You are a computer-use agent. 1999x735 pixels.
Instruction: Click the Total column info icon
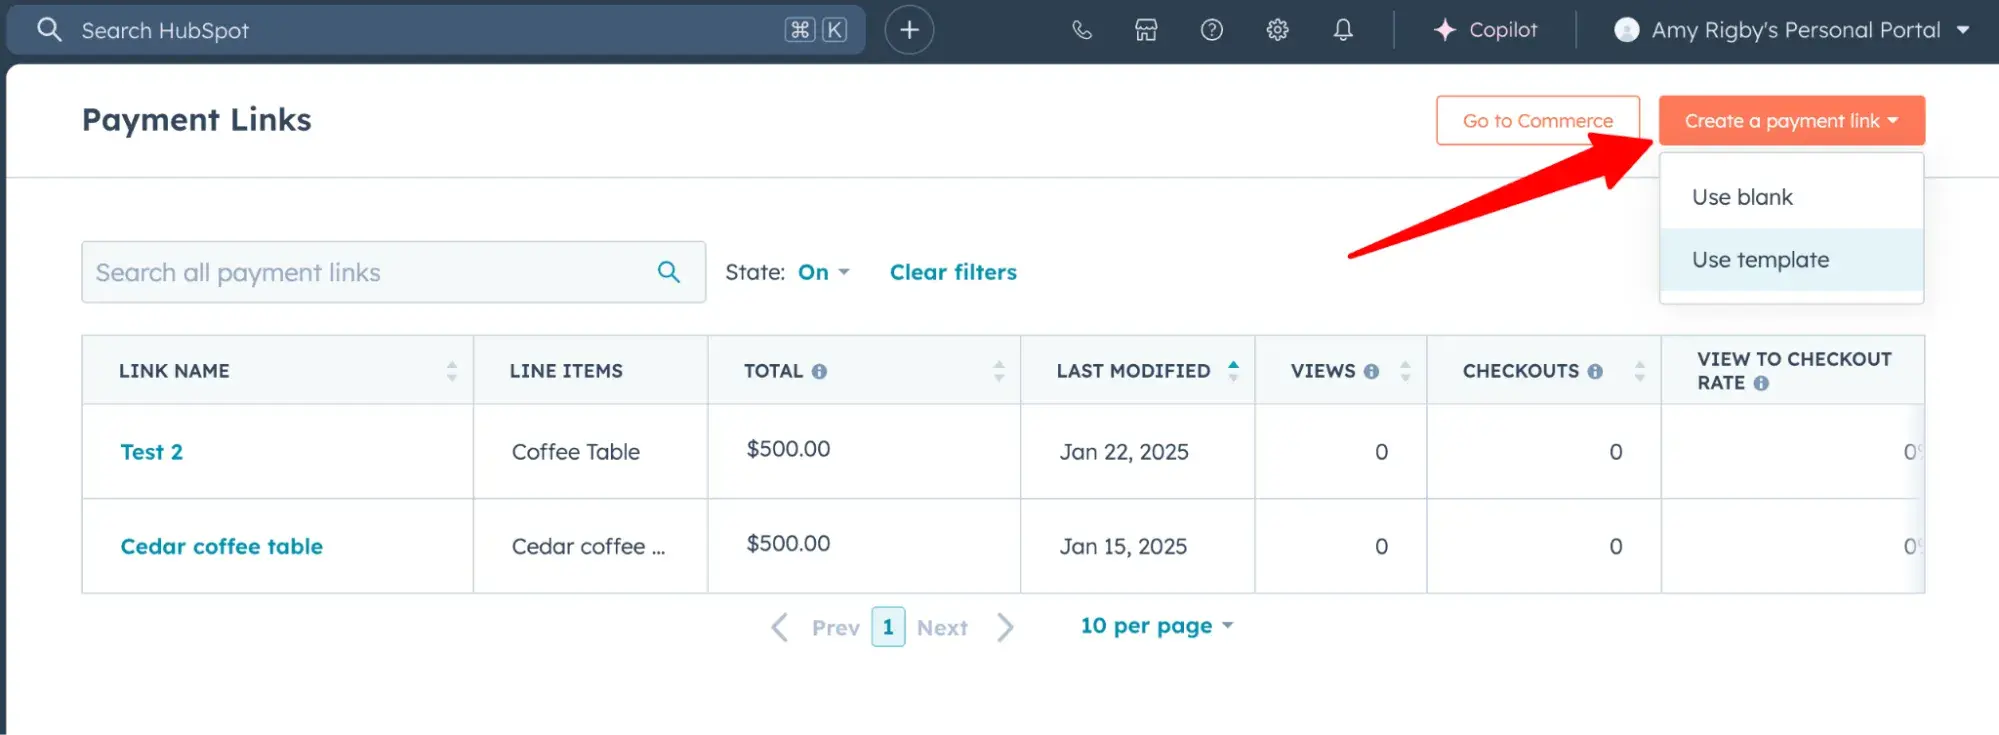(819, 371)
